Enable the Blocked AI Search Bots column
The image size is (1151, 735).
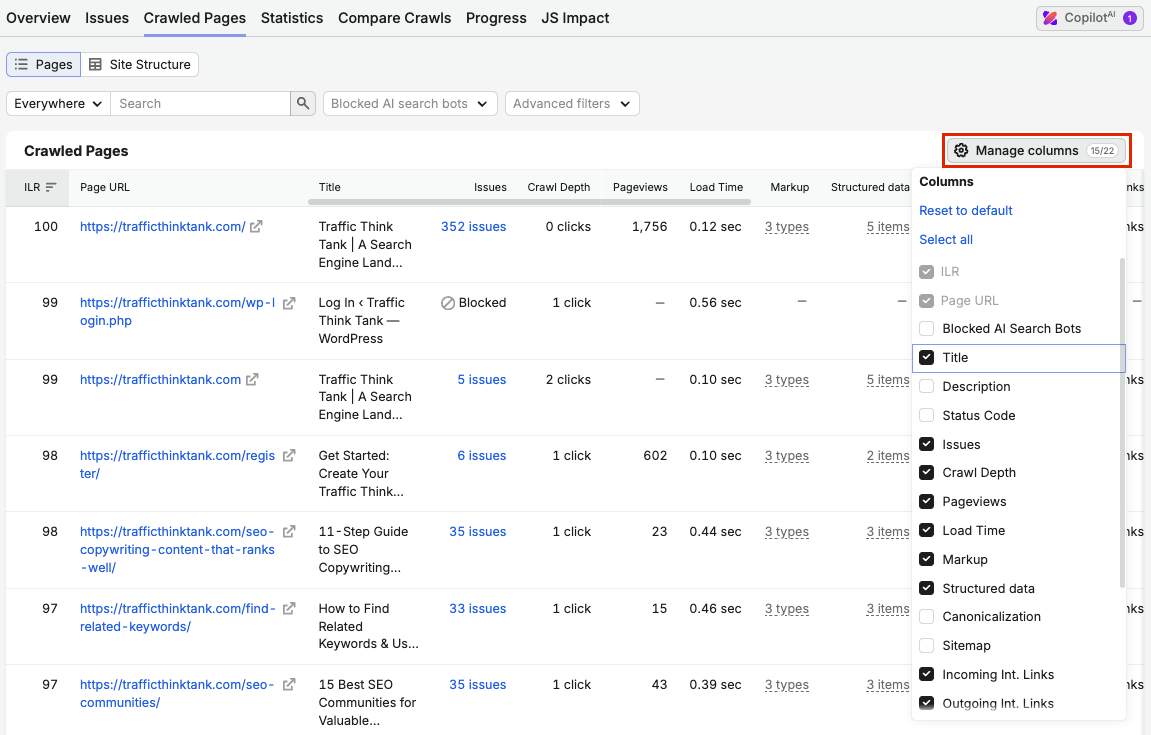point(926,328)
